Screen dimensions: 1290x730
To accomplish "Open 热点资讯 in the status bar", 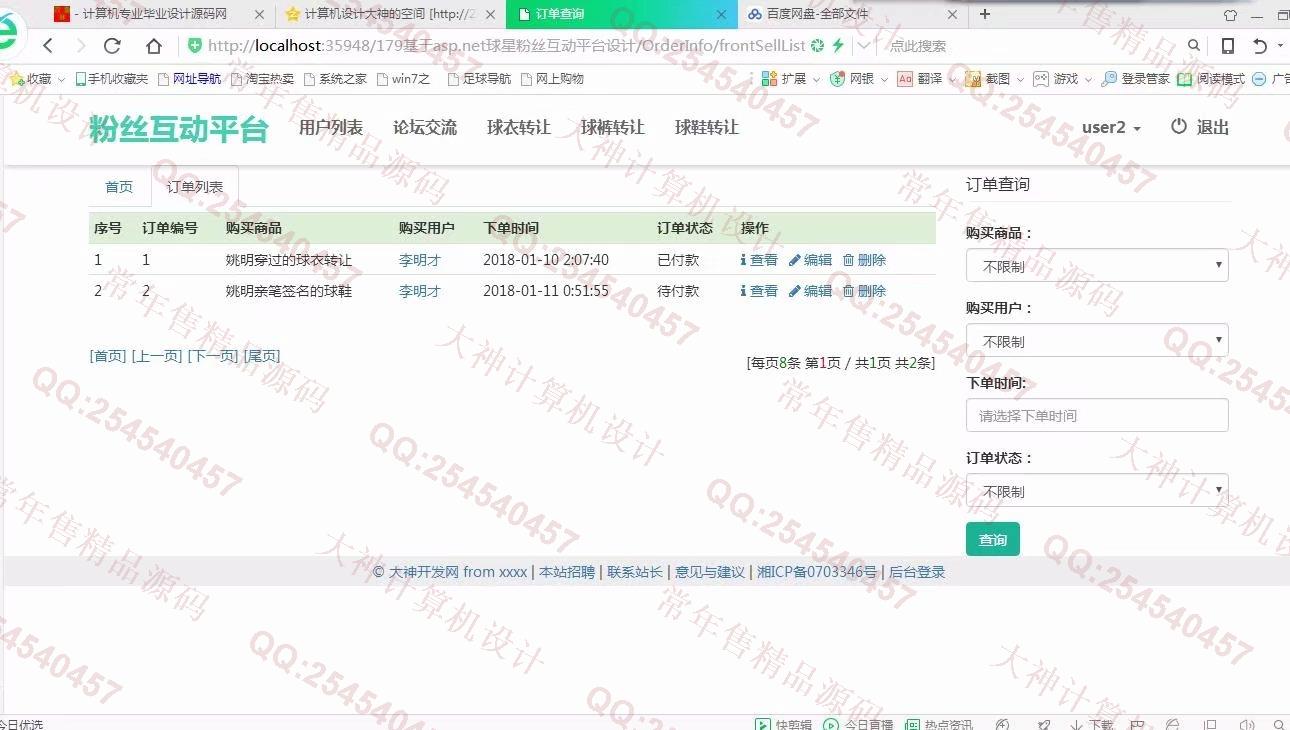I will pyautogui.click(x=939, y=724).
